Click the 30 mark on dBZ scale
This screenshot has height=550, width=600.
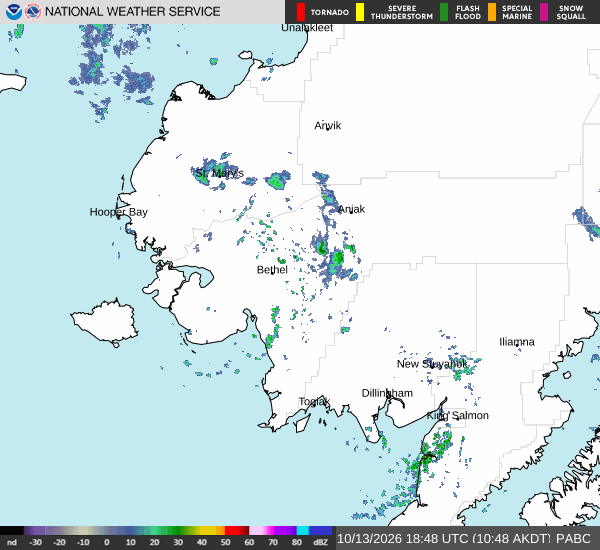(178, 542)
